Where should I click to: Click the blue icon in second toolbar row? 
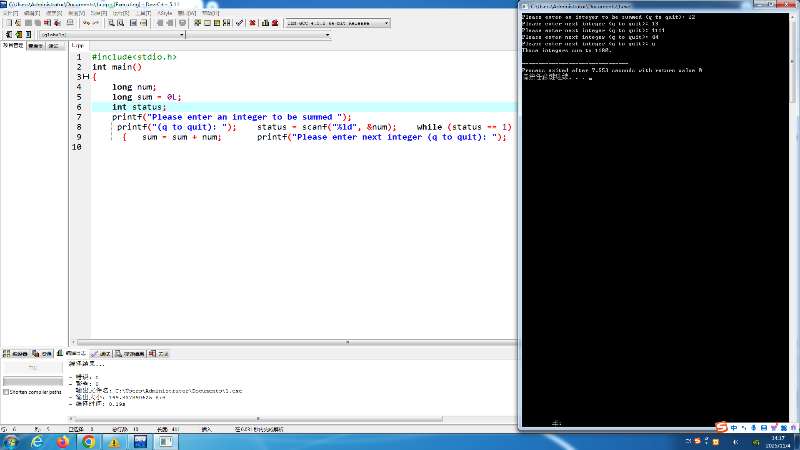(x=29, y=34)
